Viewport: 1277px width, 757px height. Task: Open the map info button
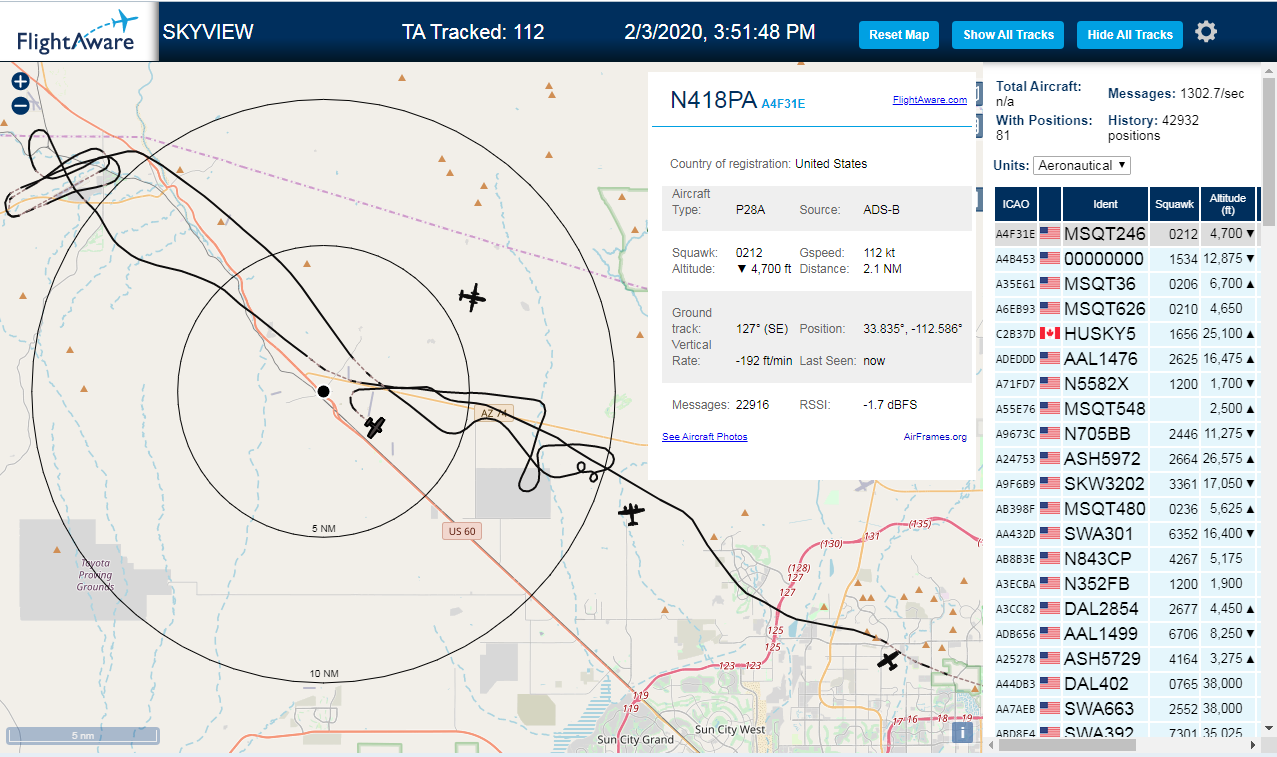962,732
